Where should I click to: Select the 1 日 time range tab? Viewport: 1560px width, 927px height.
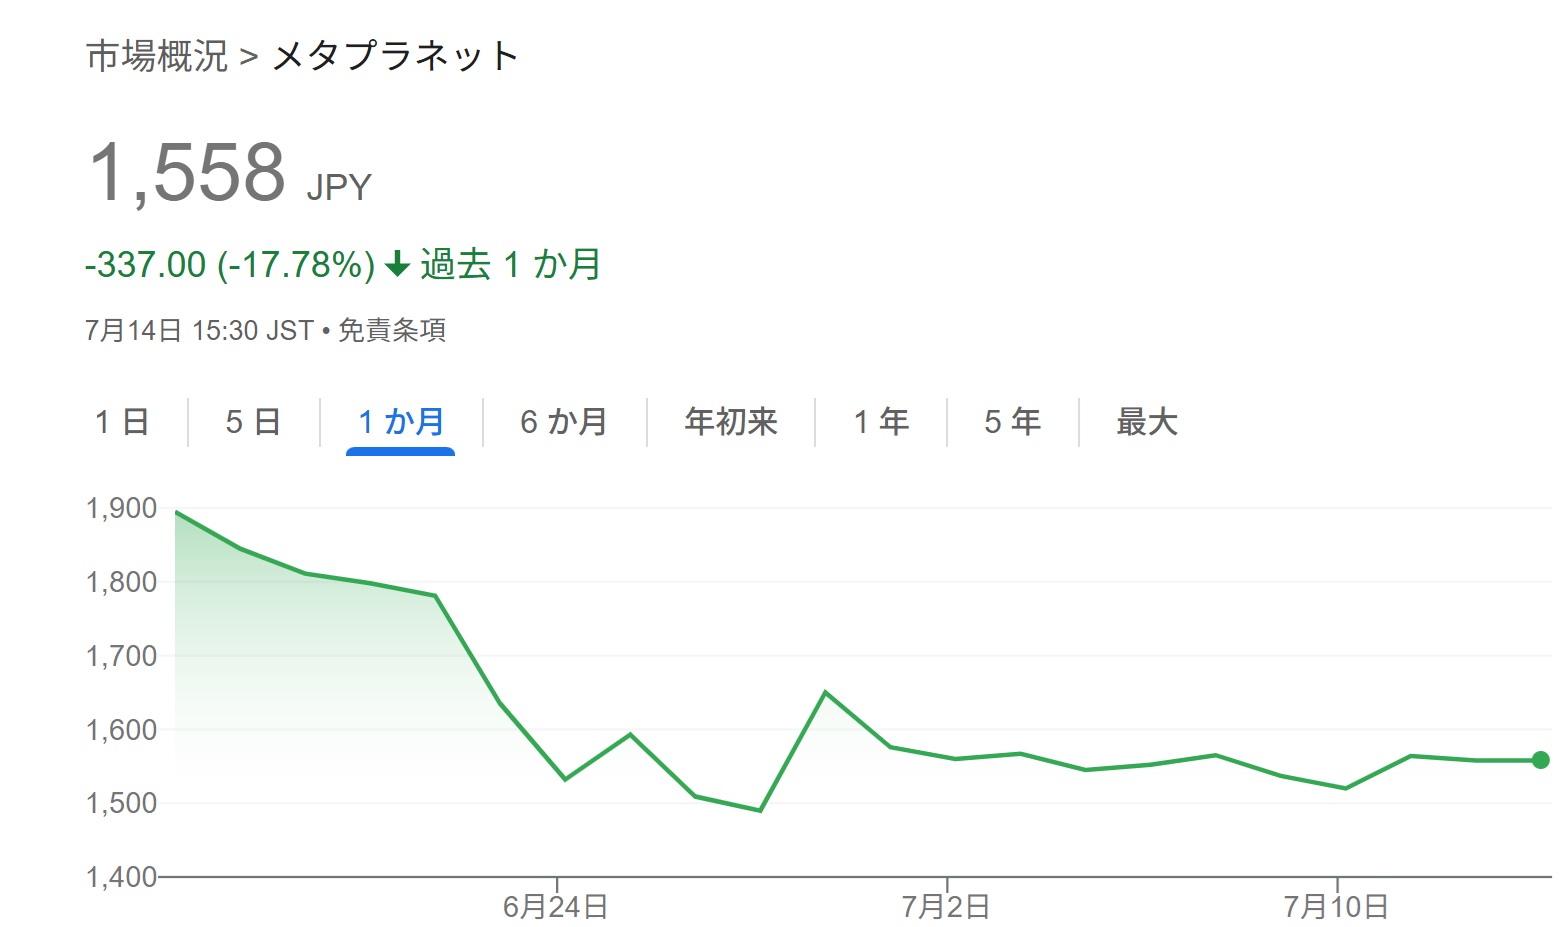click(122, 422)
